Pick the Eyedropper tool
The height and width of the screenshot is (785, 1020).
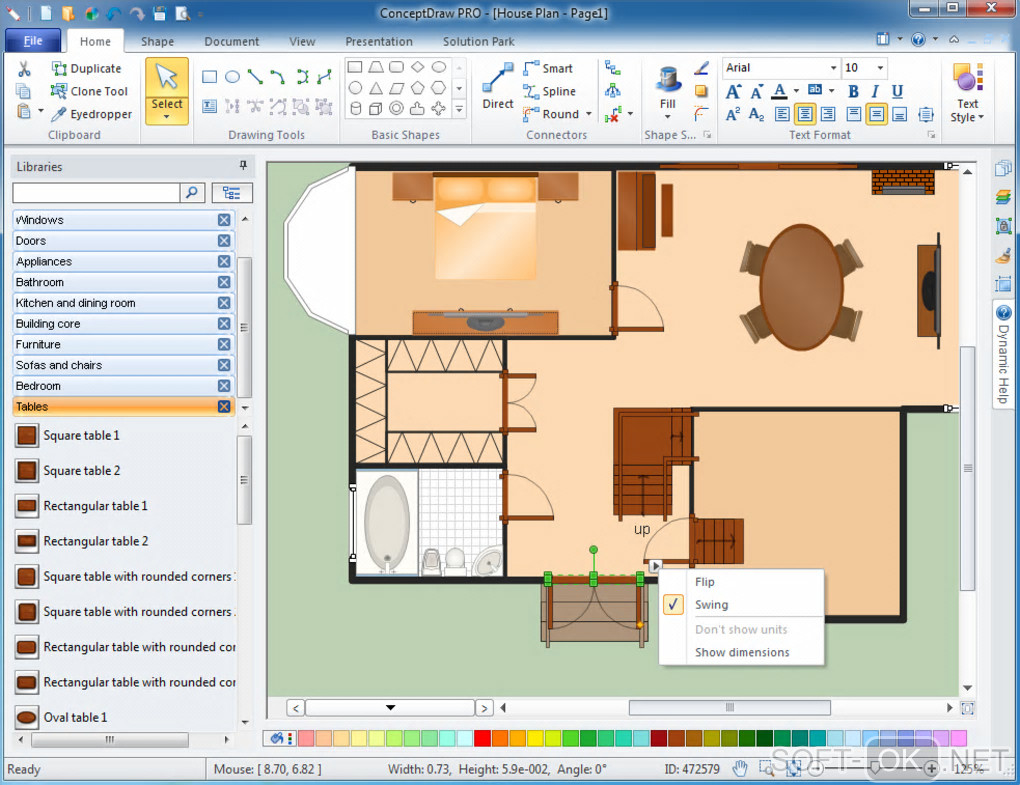coord(92,114)
